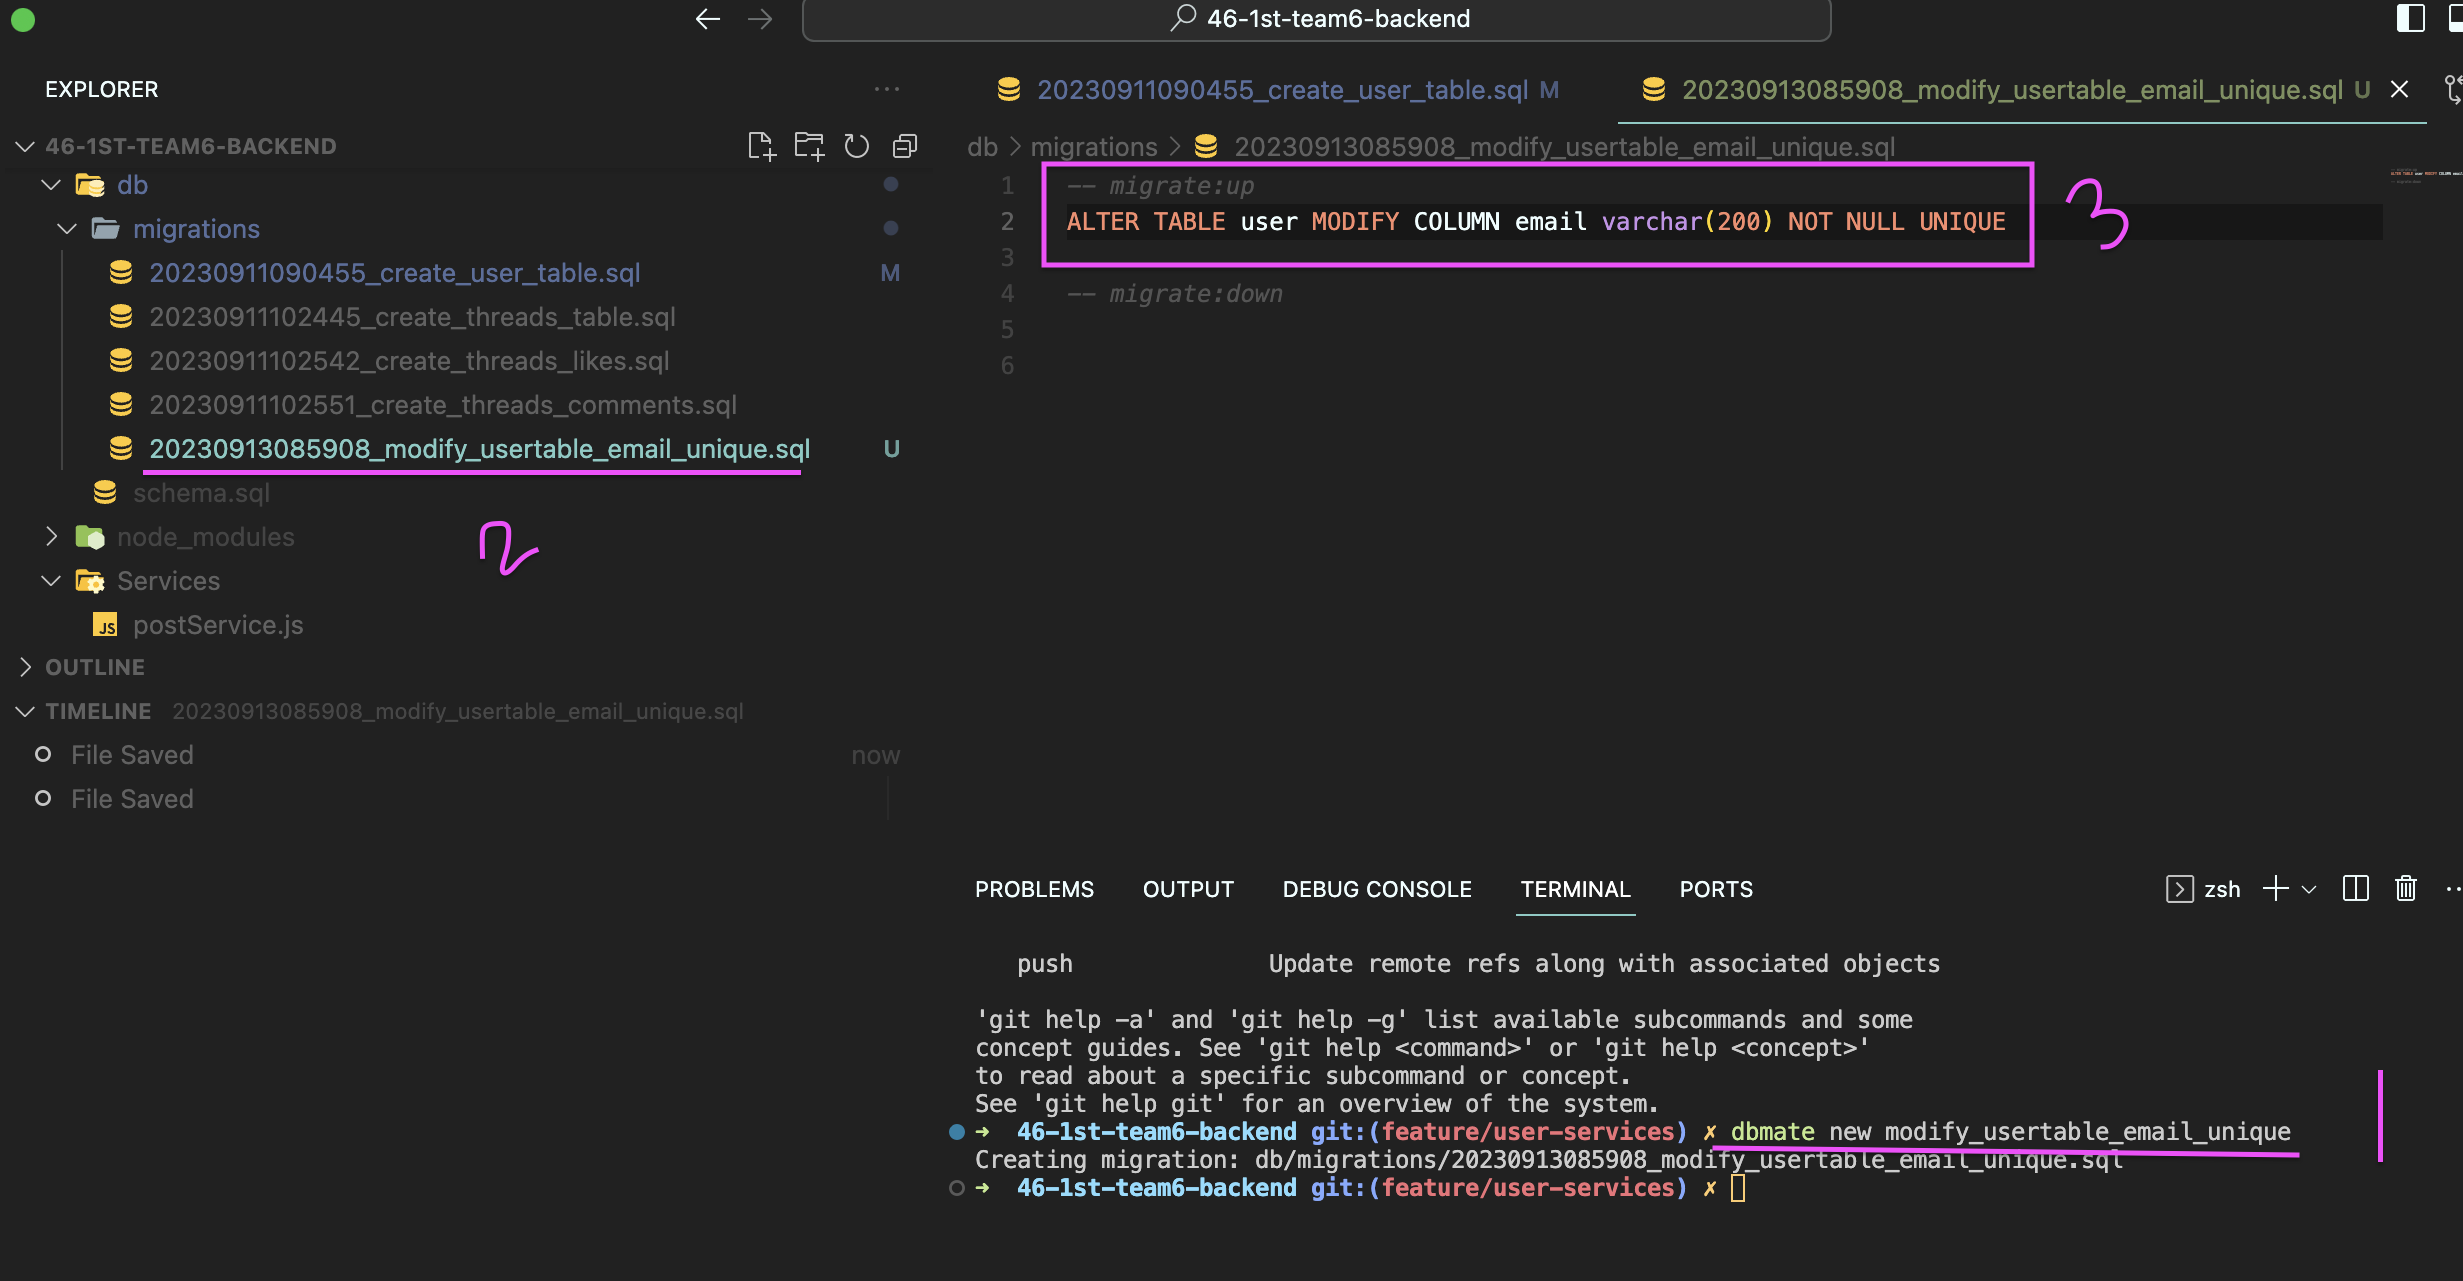
Task: Refresh the Explorer file tree
Action: [x=857, y=146]
